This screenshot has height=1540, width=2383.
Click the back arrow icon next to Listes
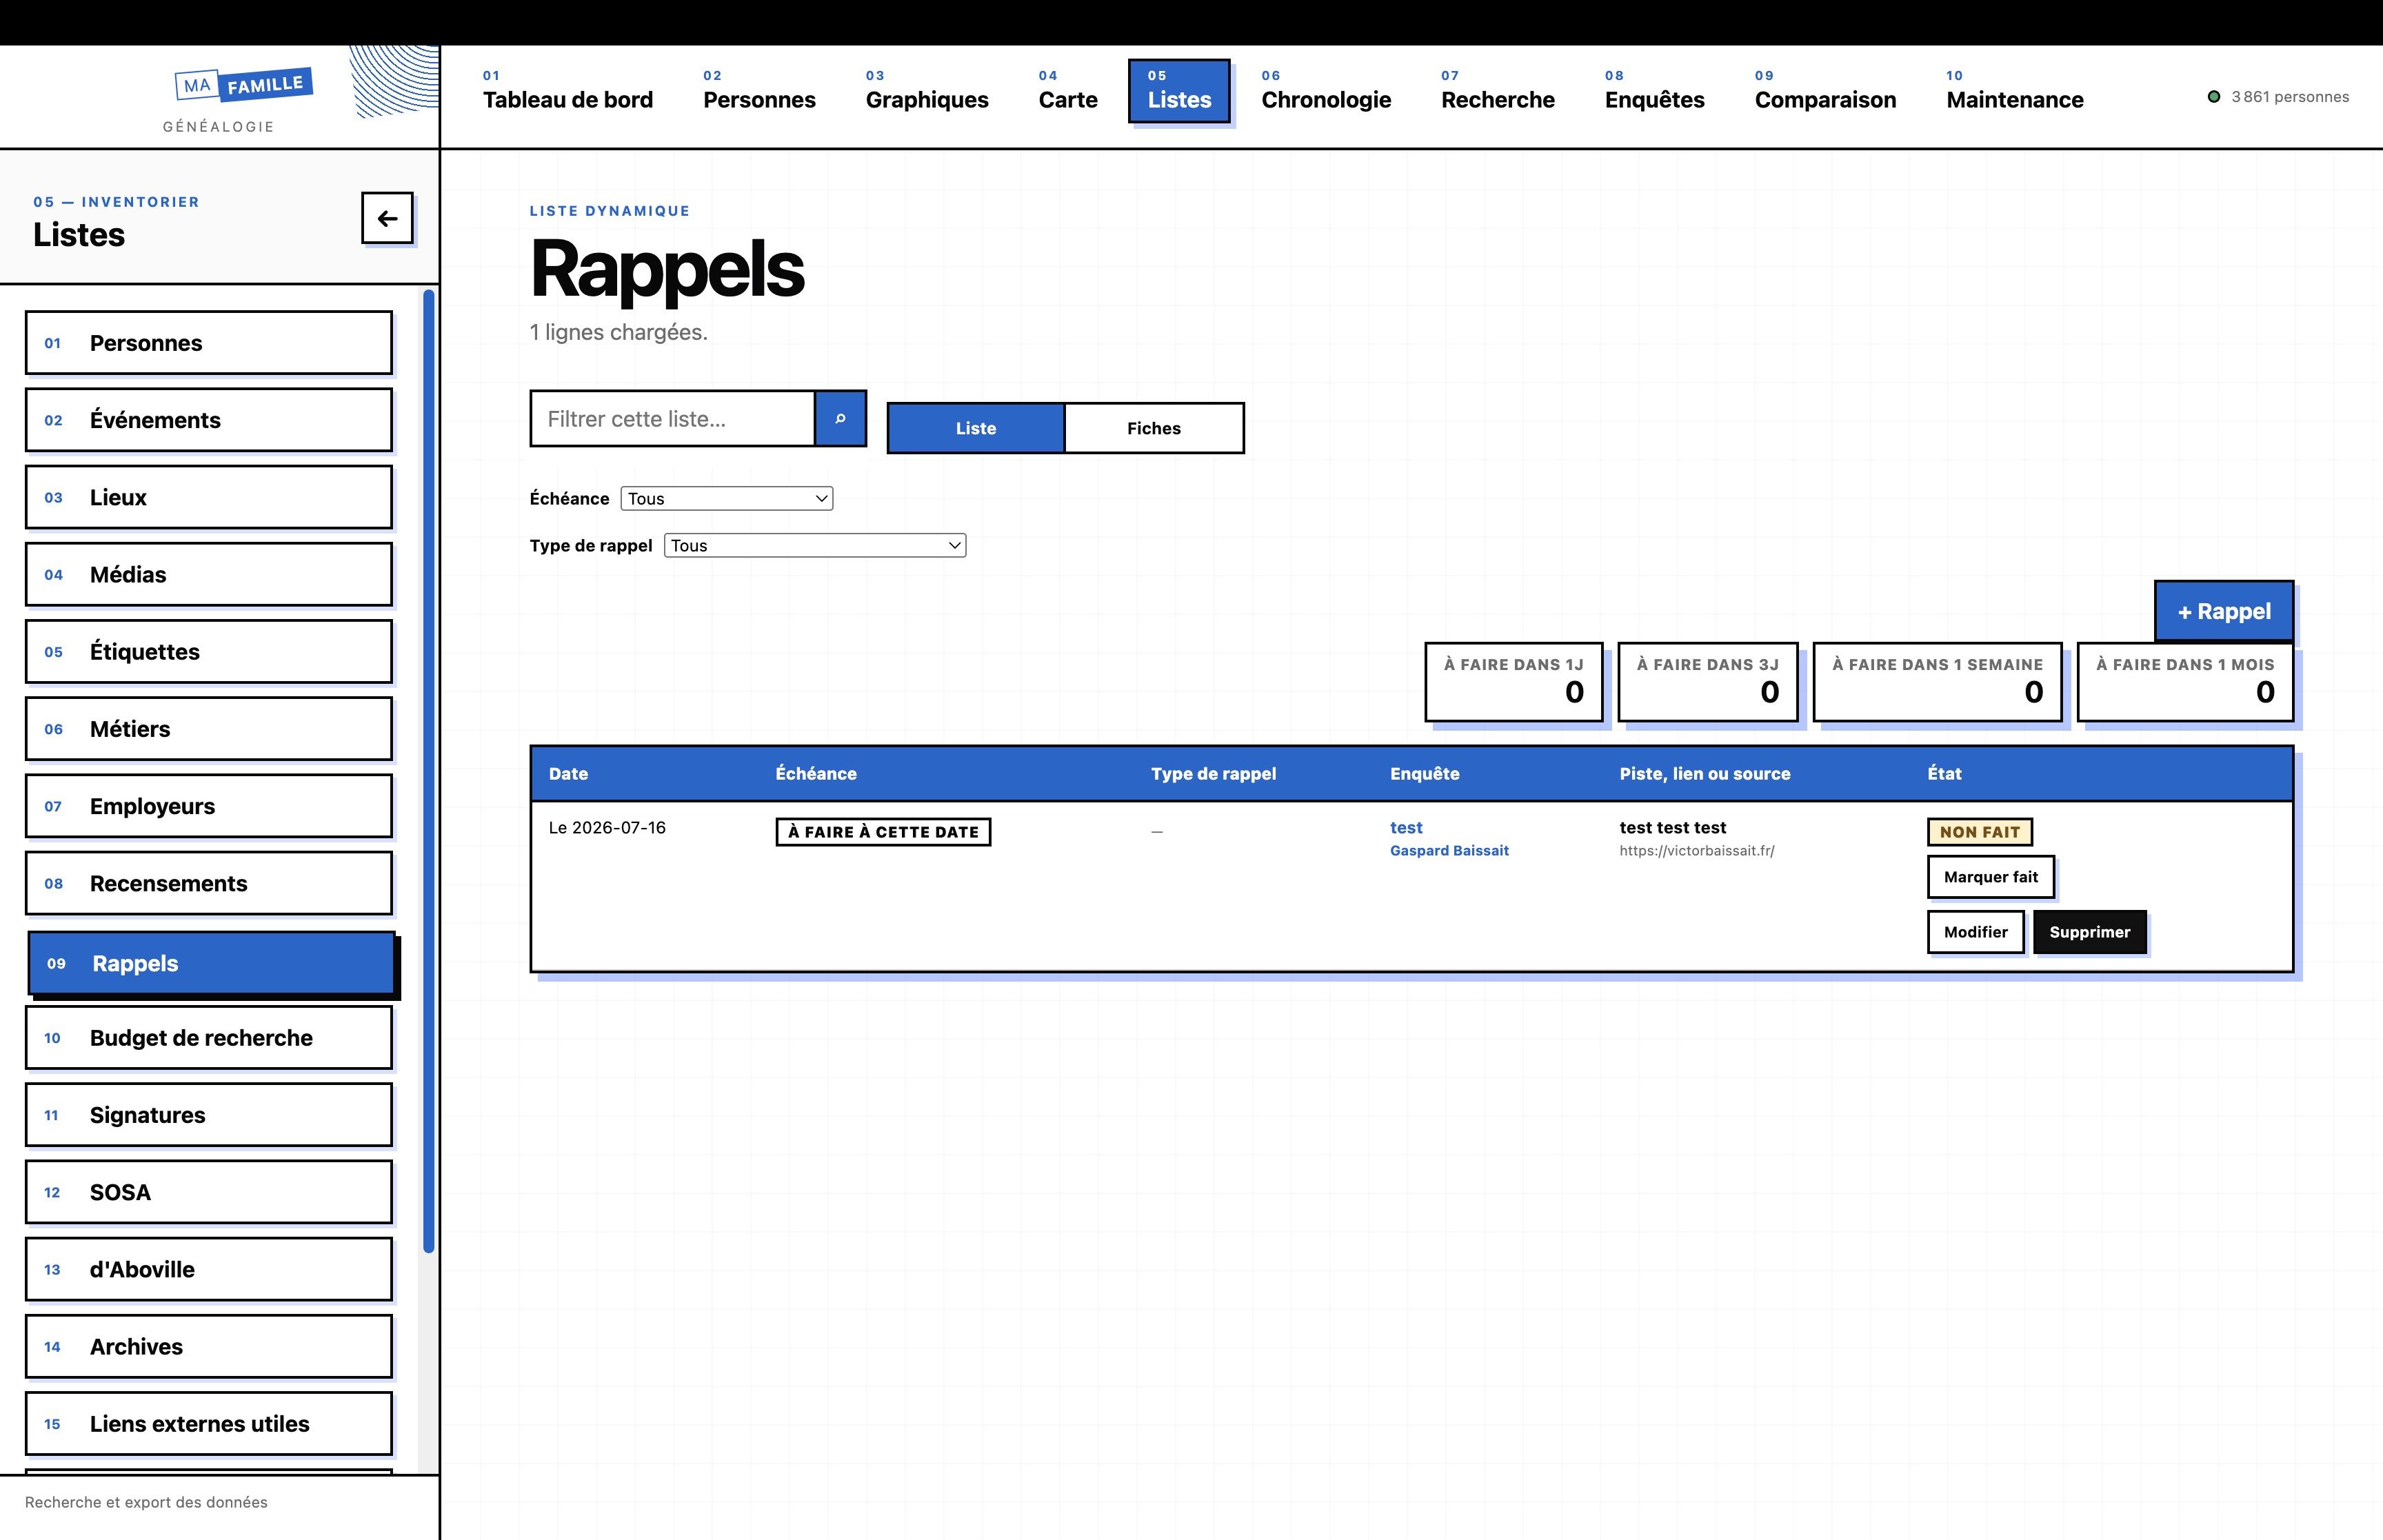point(387,218)
